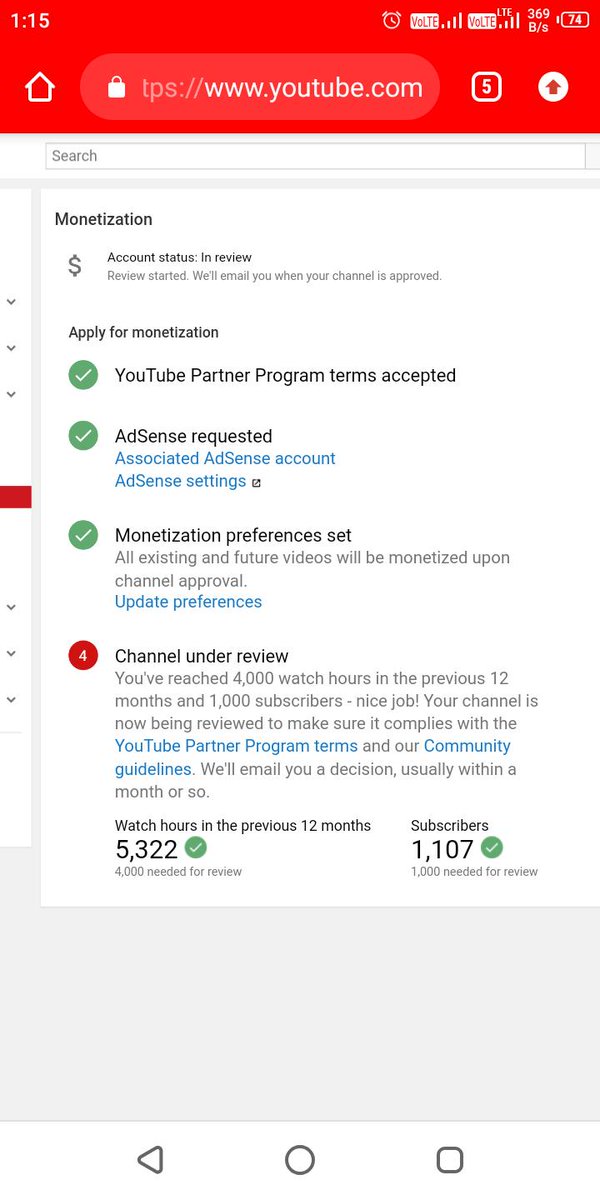600x1200 pixels.
Task: Click the Search input field
Action: click(315, 156)
